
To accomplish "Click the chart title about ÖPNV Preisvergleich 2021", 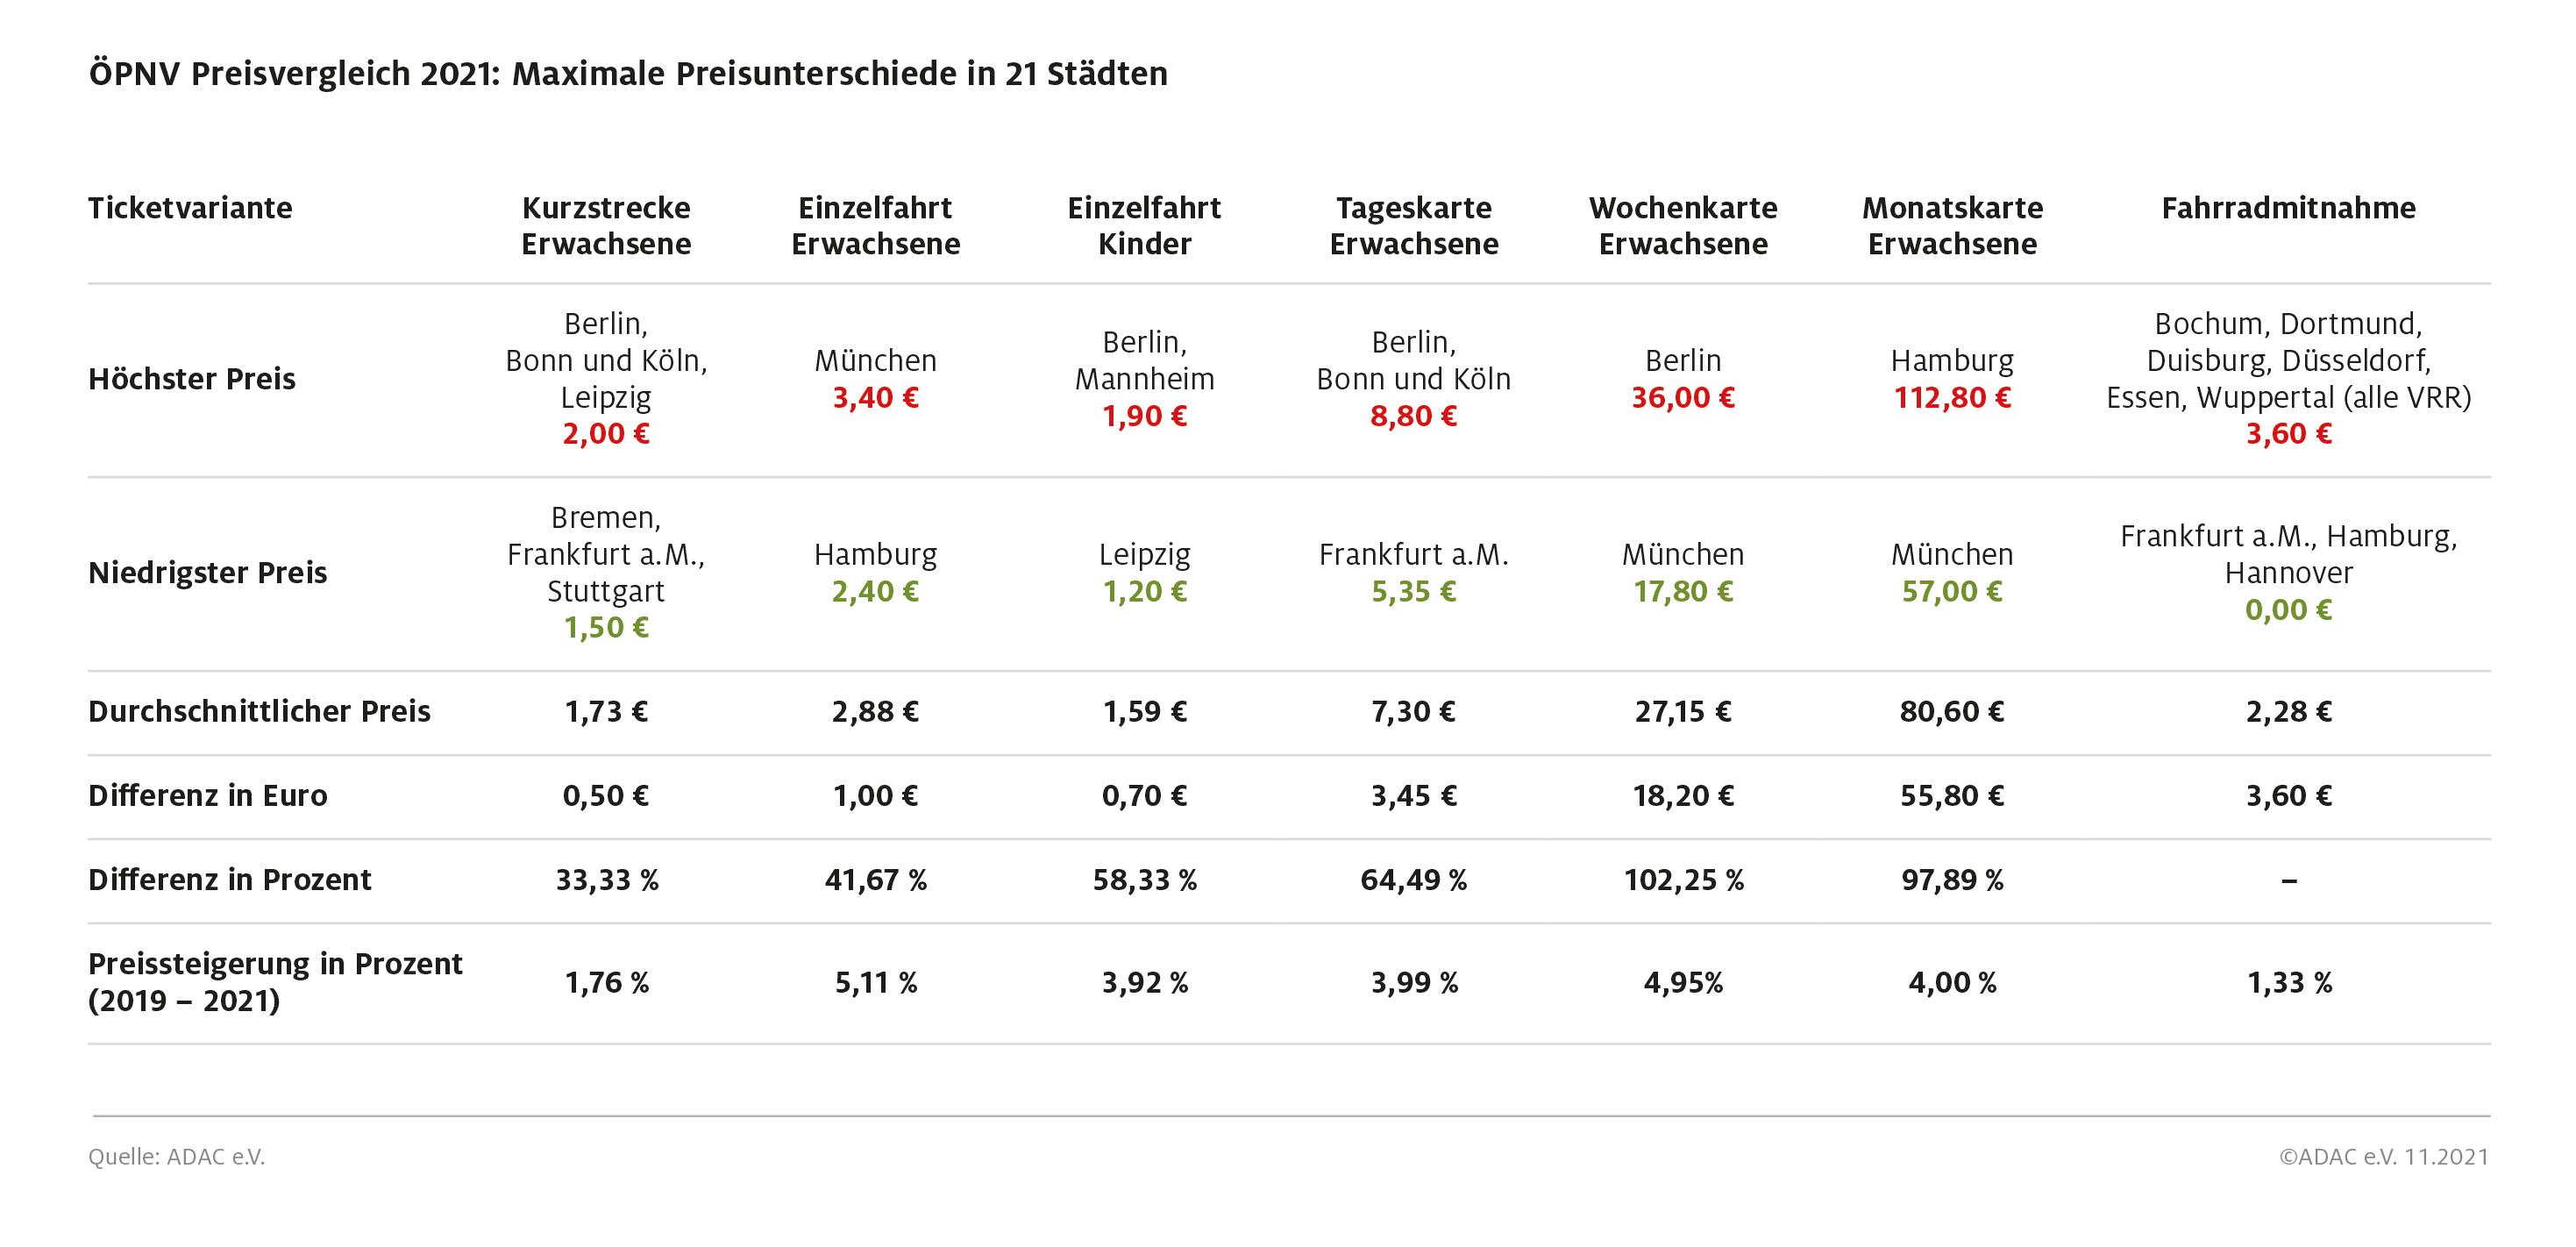I will click(628, 74).
